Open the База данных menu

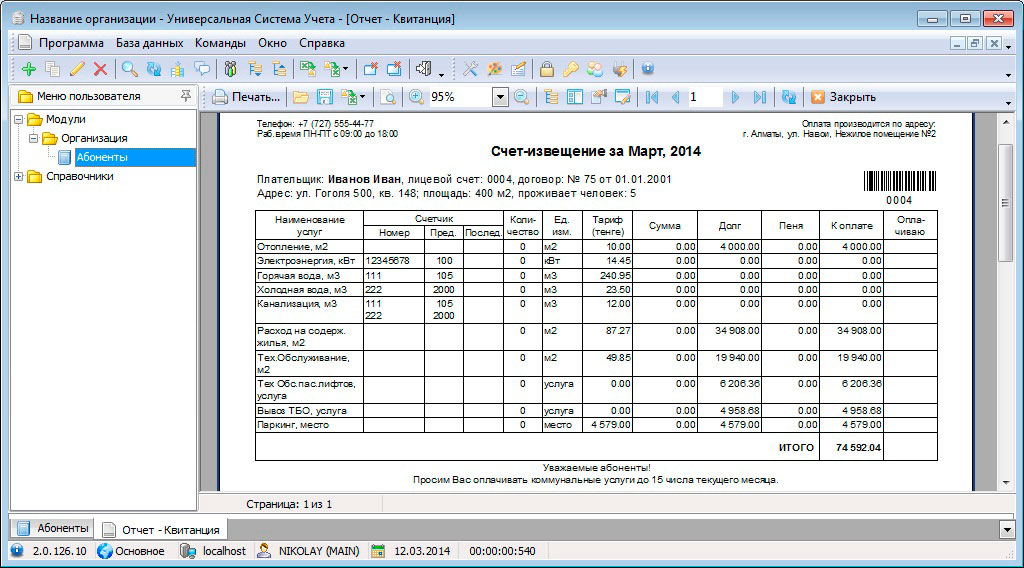tap(150, 43)
